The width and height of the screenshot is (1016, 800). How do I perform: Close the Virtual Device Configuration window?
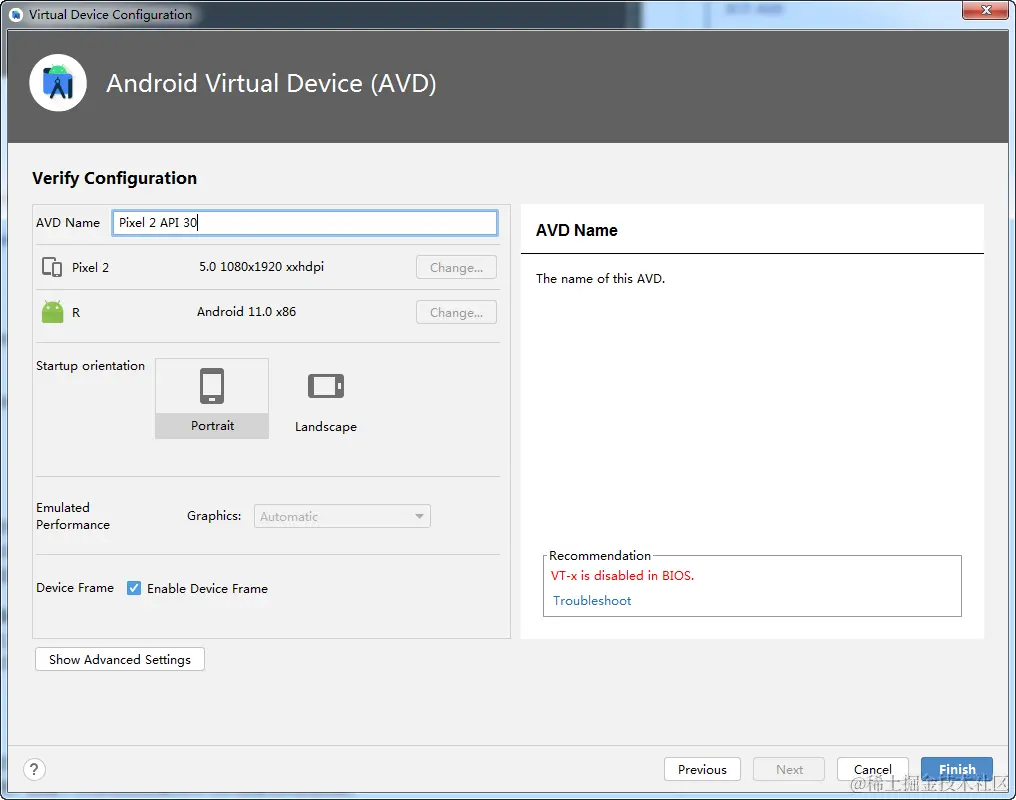pos(986,10)
